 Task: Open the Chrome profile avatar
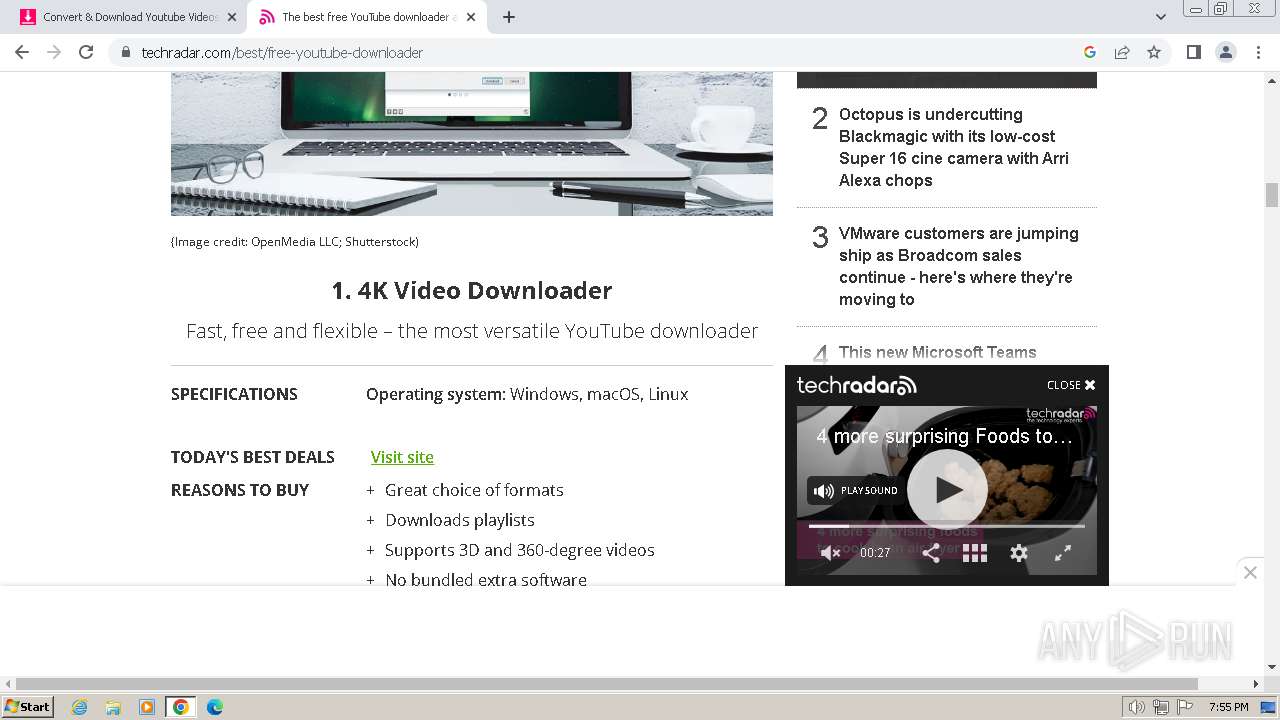pos(1226,52)
